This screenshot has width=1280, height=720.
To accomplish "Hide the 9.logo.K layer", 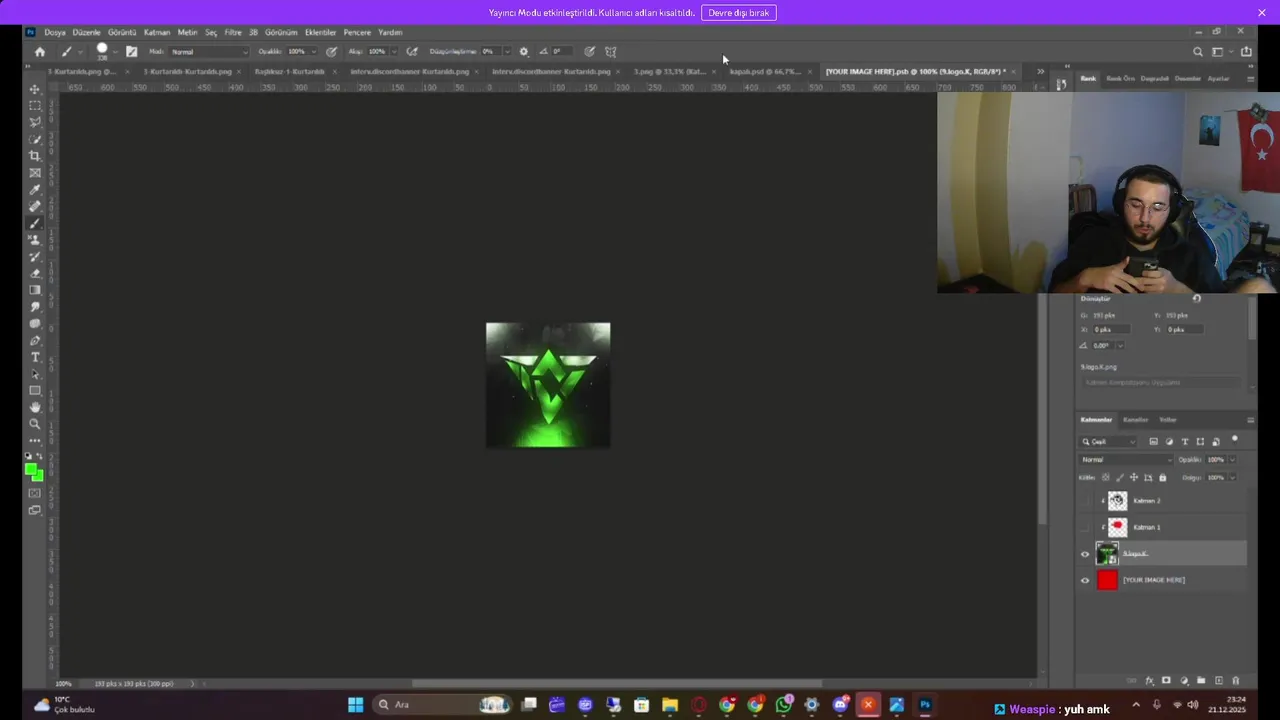I will pos(1085,554).
